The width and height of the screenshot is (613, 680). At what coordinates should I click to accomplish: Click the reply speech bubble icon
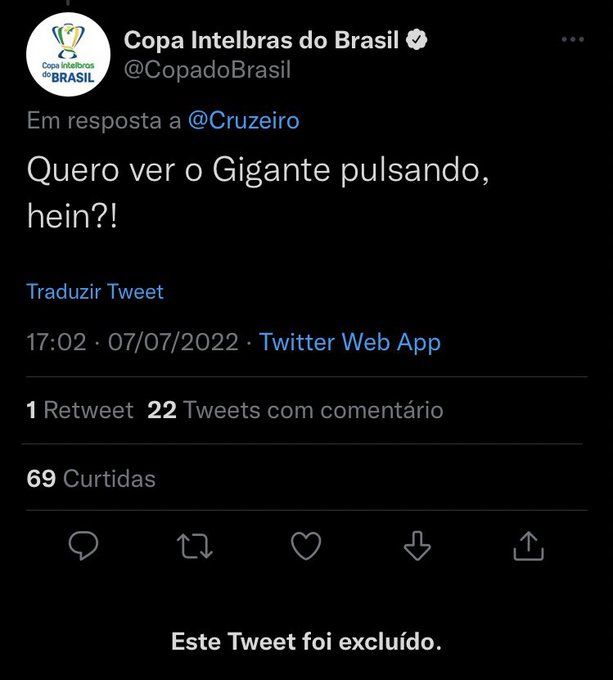click(83, 545)
